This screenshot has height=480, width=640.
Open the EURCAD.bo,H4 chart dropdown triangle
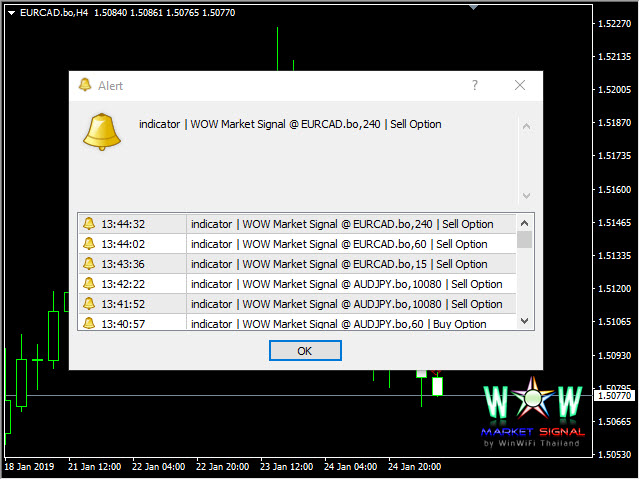pyautogui.click(x=11, y=13)
